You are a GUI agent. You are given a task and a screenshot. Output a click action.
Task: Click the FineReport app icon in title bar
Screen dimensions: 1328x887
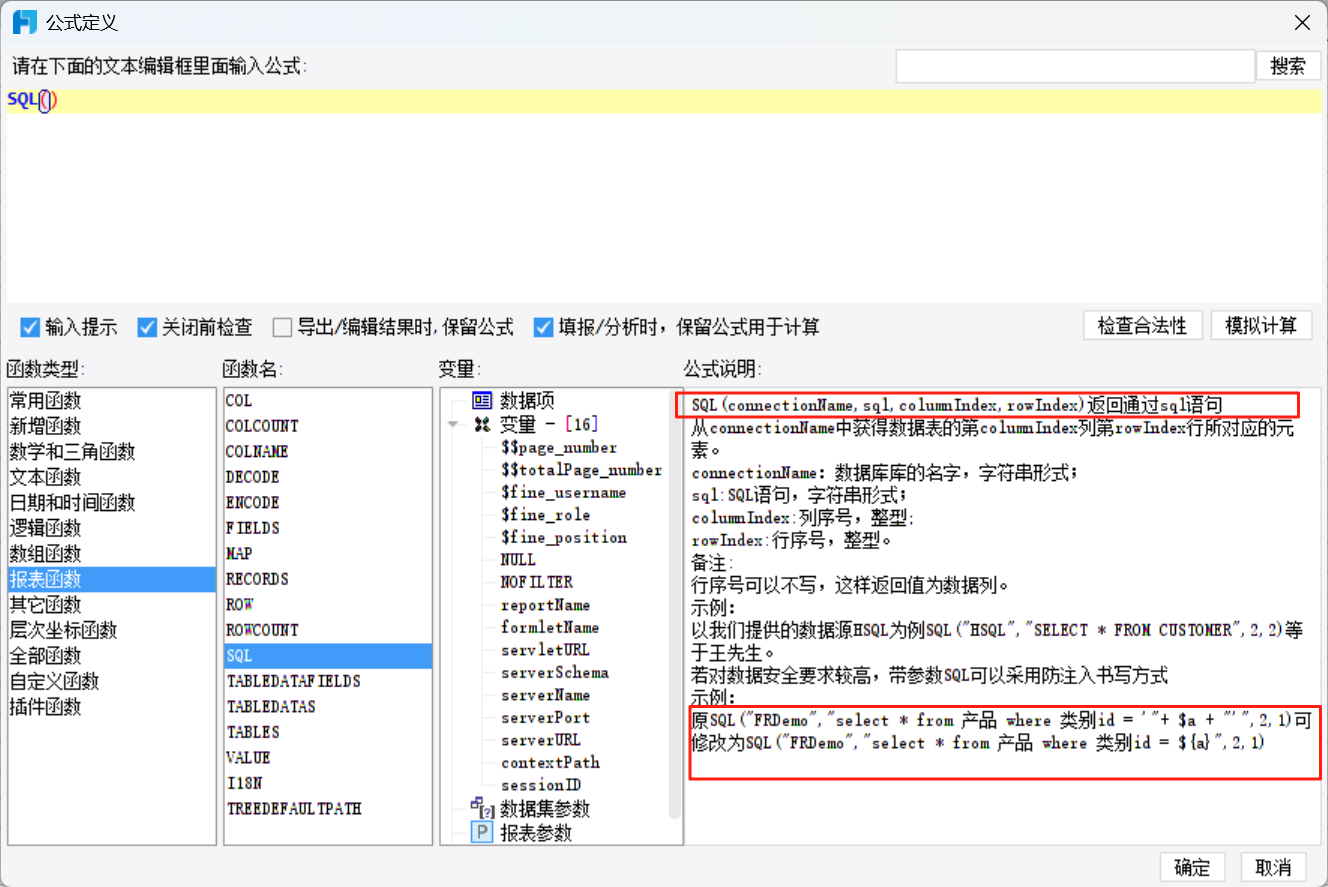click(25, 22)
